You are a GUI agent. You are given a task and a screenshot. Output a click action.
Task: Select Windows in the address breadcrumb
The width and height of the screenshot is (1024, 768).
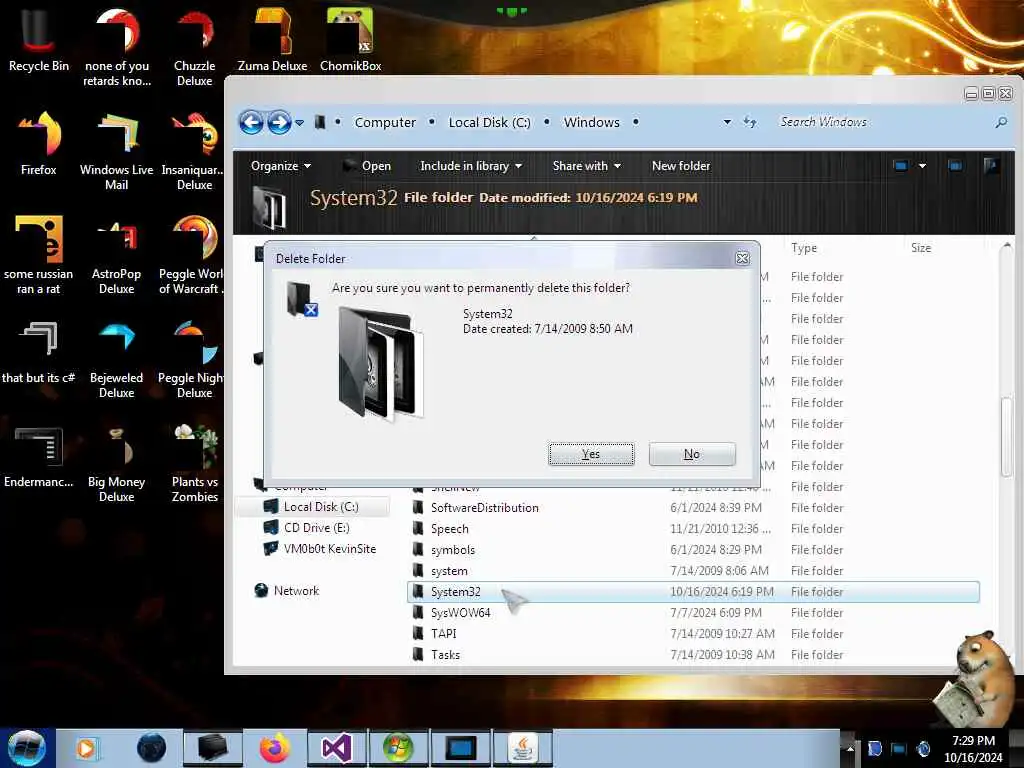pos(592,122)
